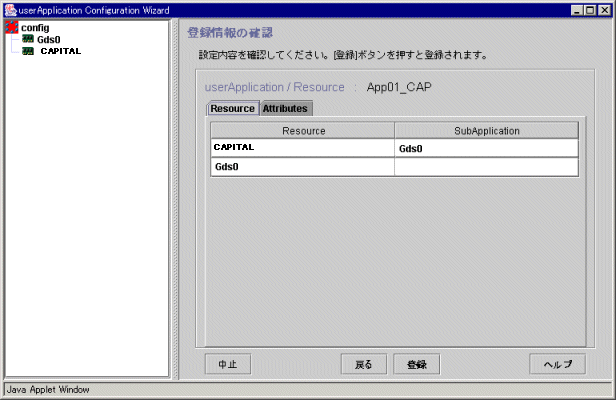The height and width of the screenshot is (400, 616).
Task: Select Gds0 node in the tree
Action: pos(49,39)
